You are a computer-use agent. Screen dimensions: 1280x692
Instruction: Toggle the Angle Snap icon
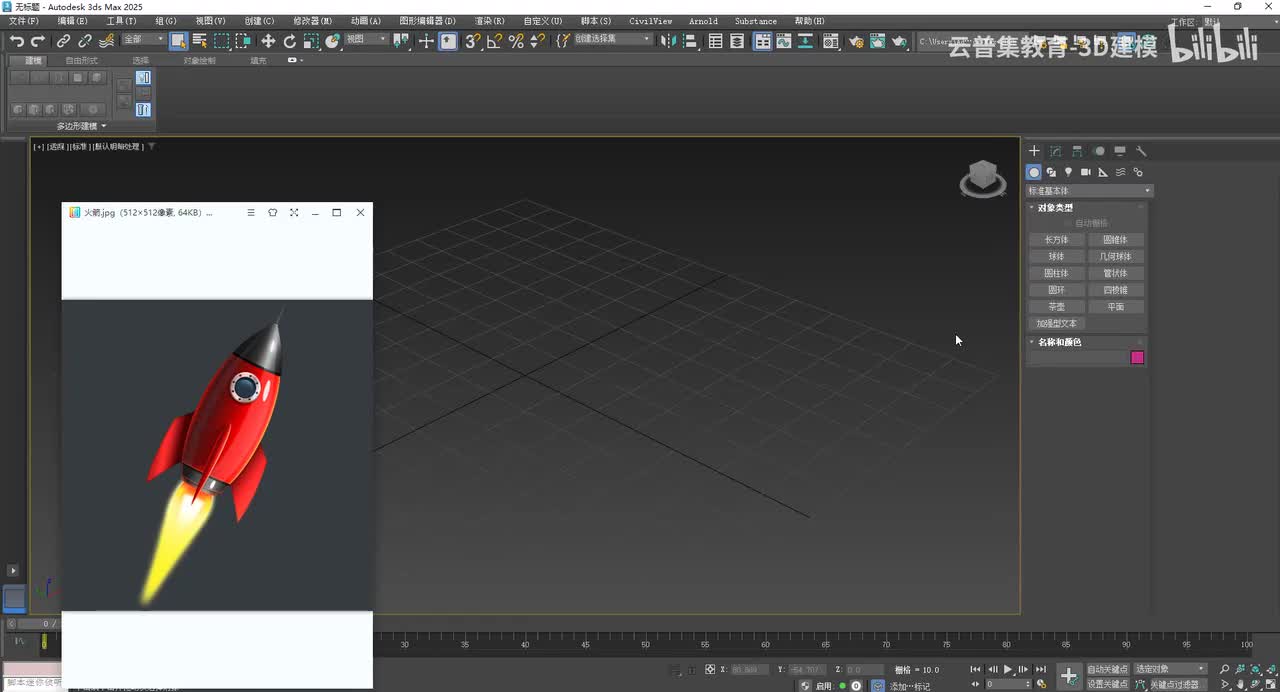pos(494,41)
